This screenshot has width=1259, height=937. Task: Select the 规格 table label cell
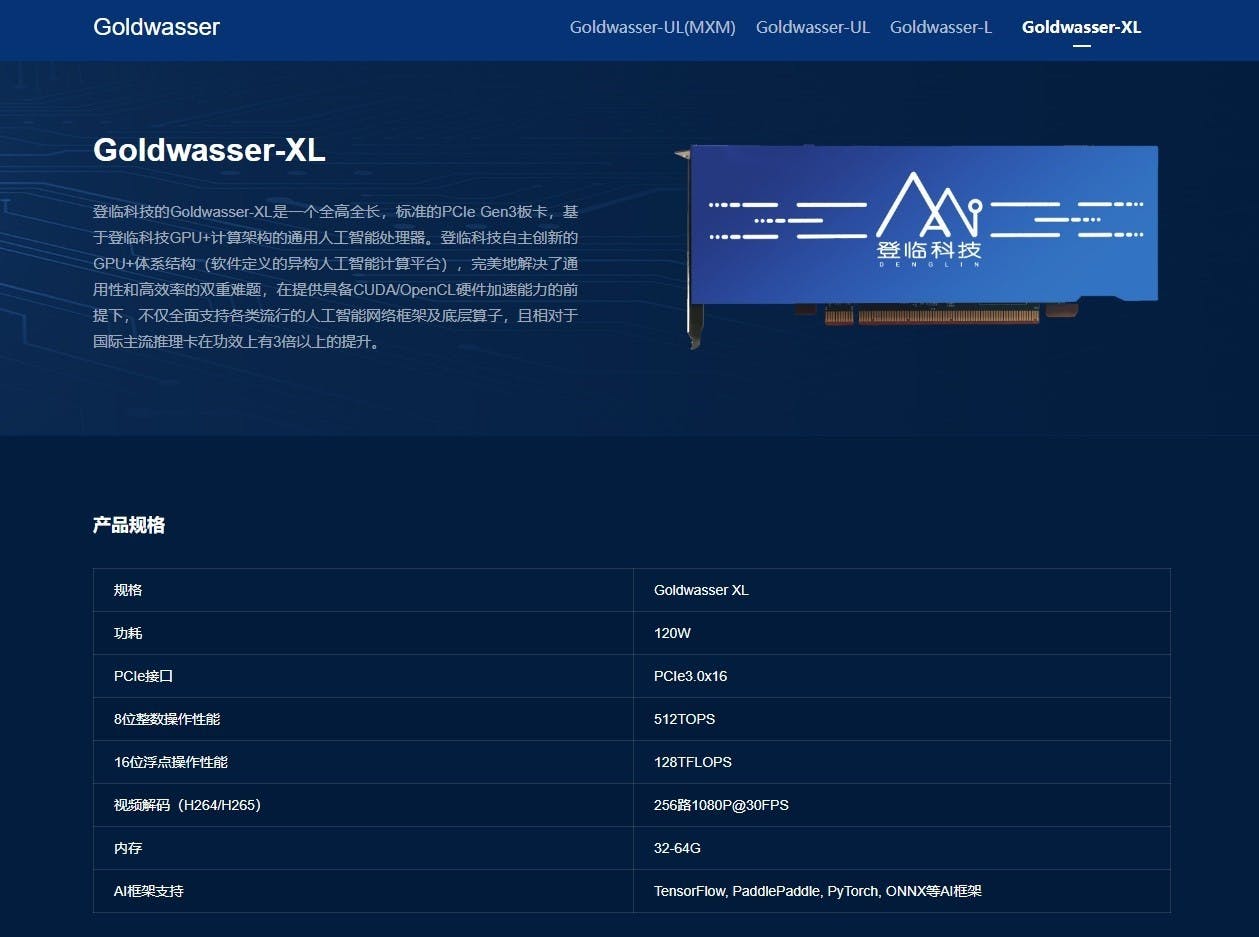coord(363,590)
